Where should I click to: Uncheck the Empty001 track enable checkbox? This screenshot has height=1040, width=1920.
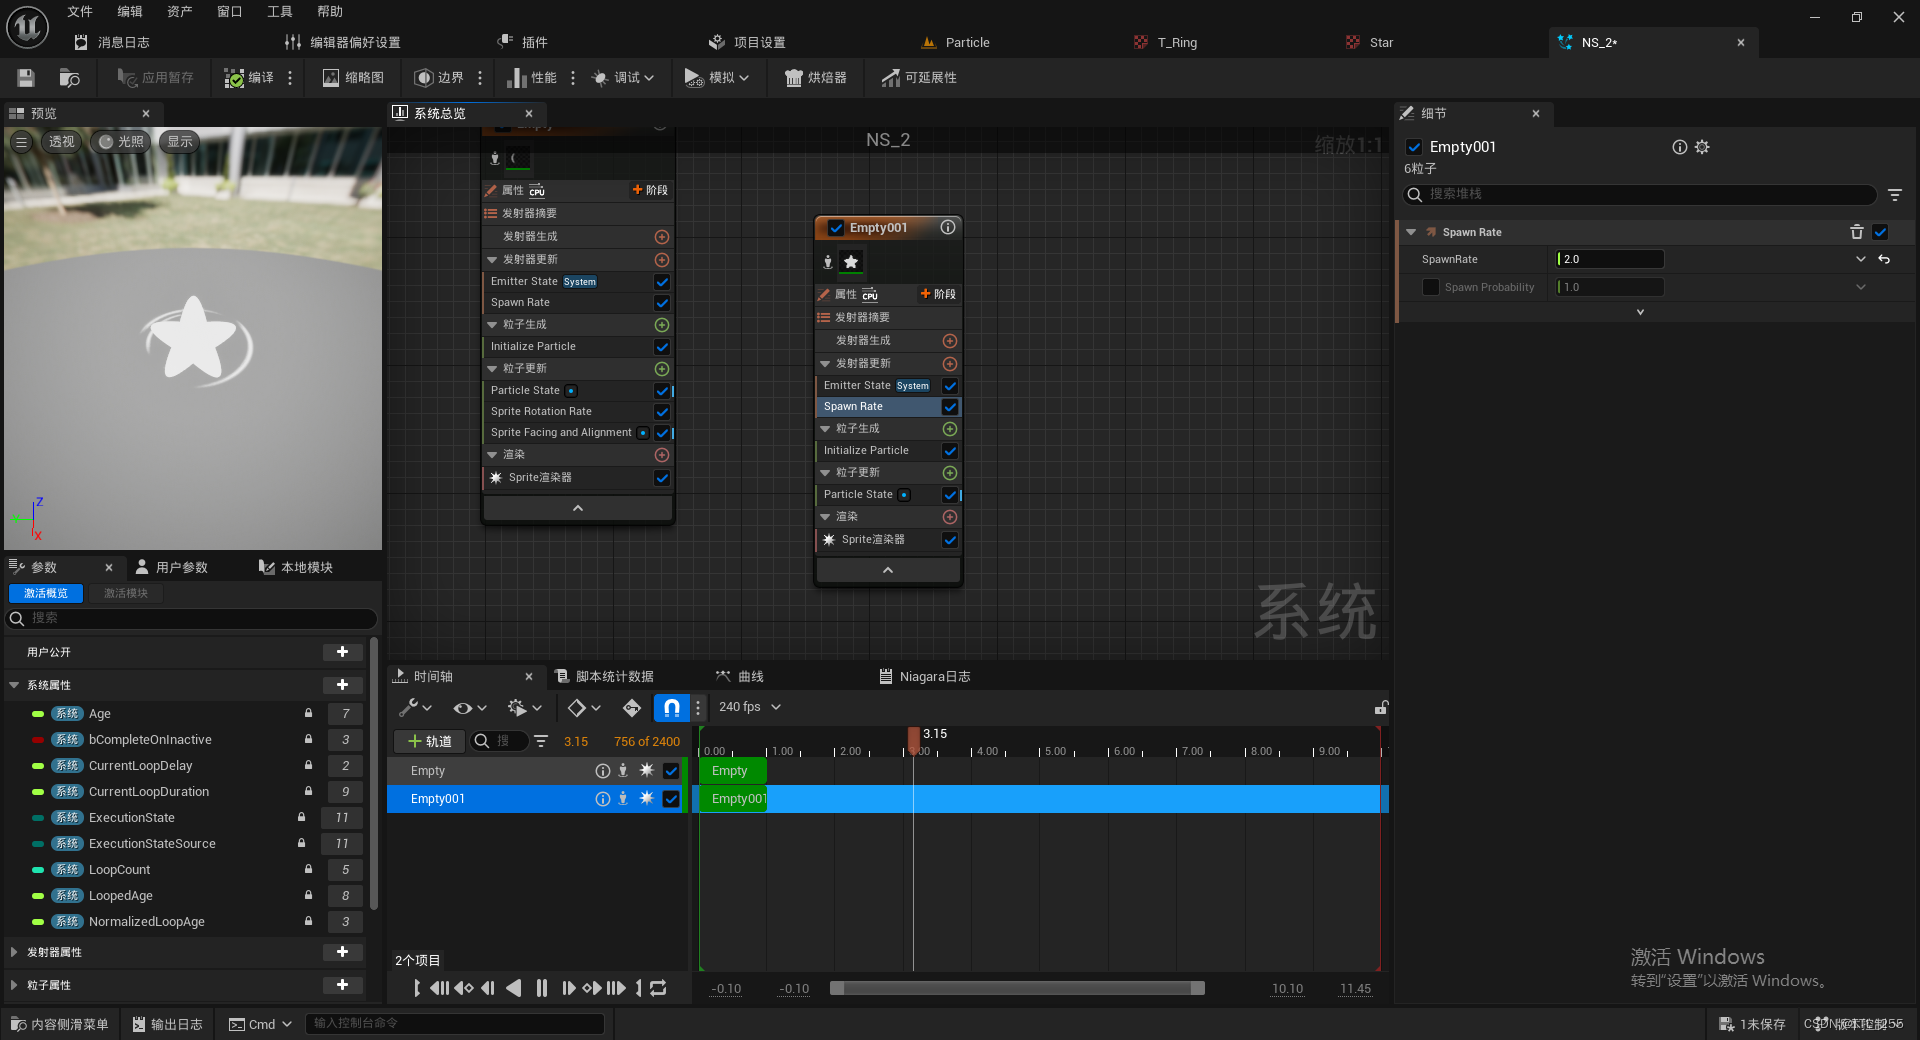point(671,799)
